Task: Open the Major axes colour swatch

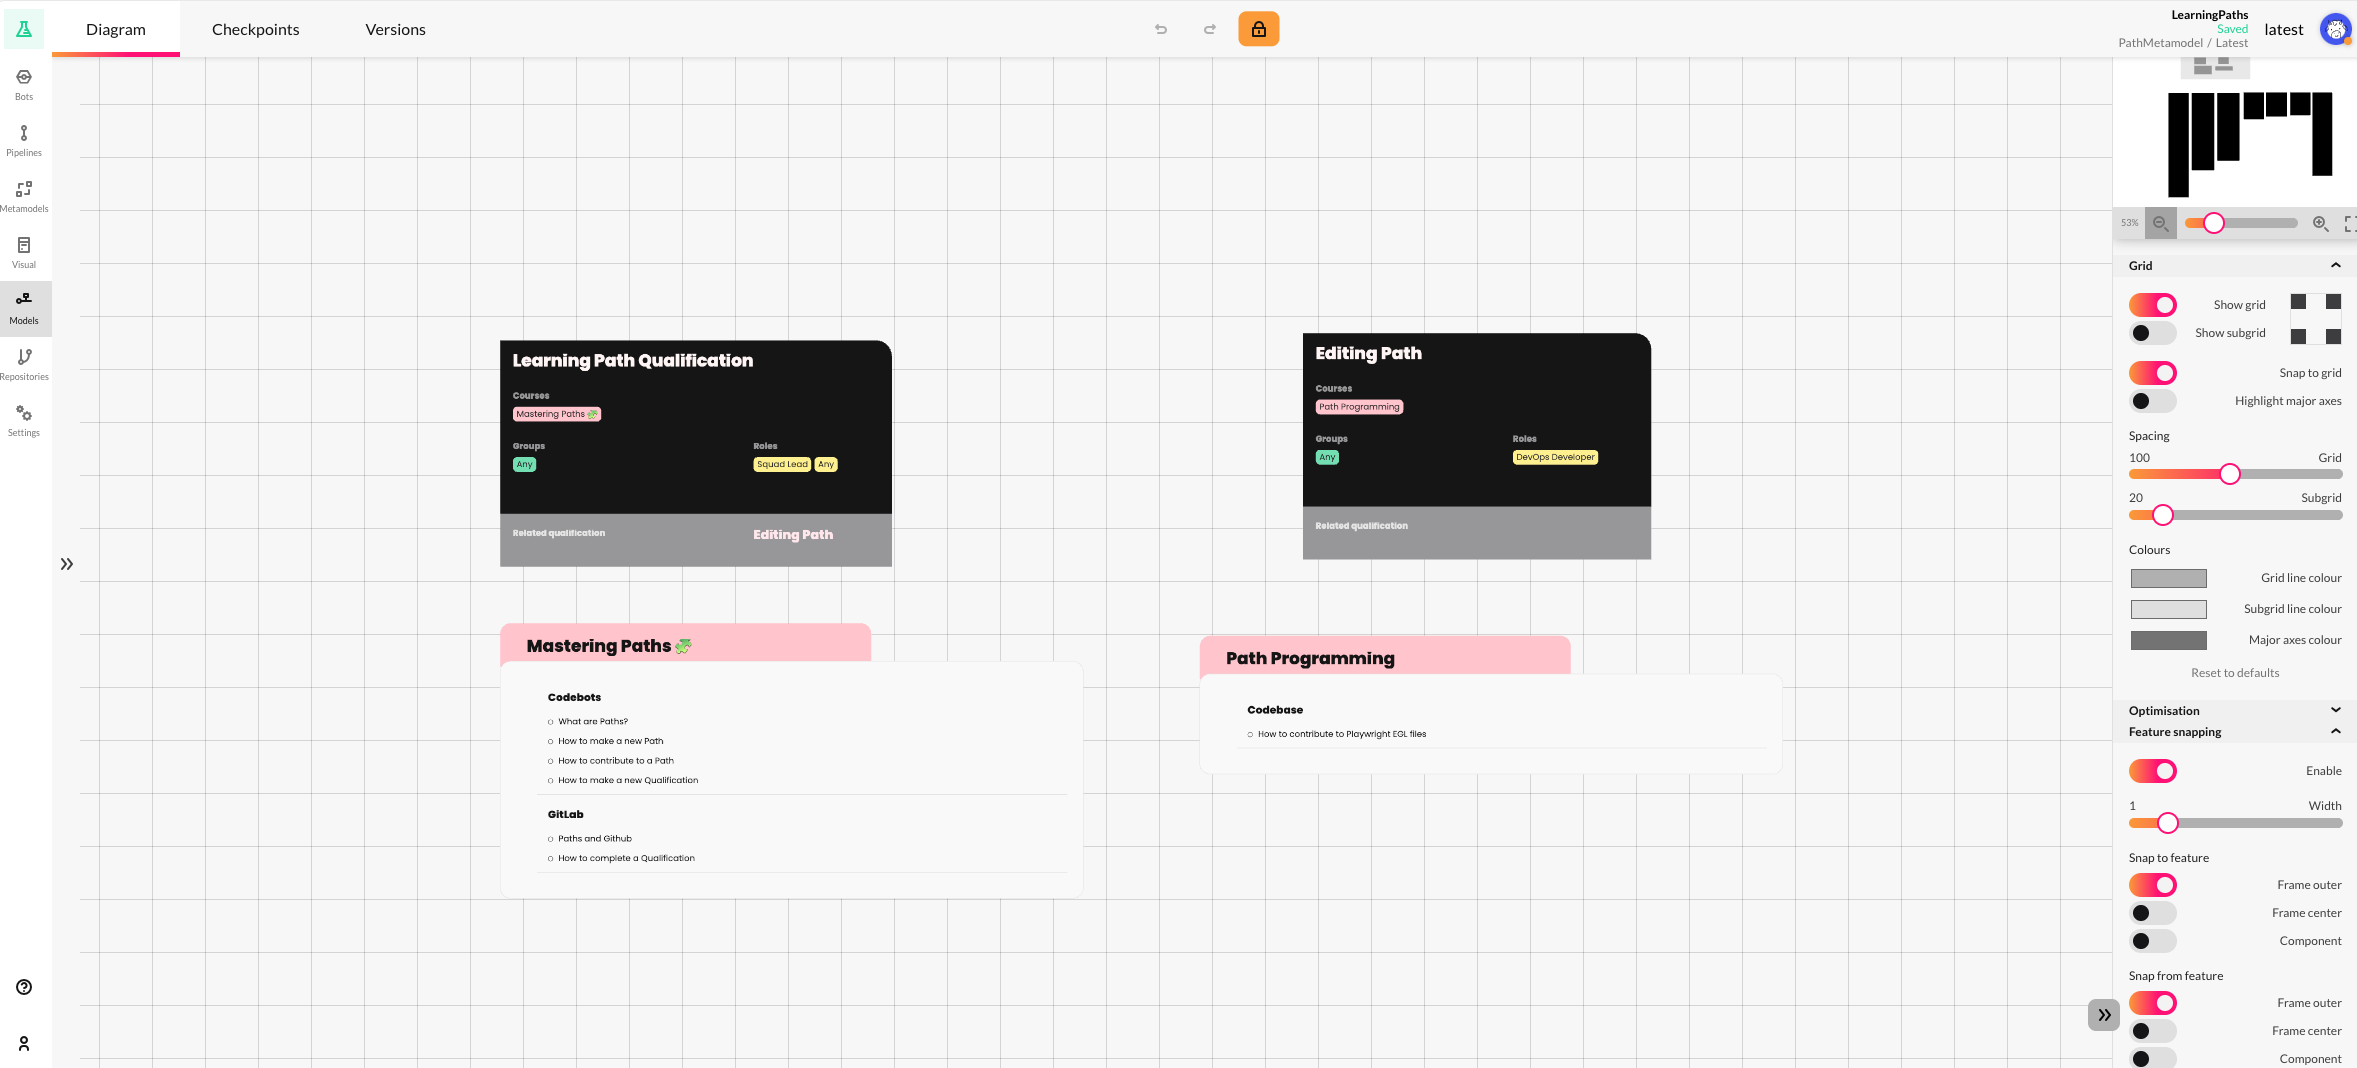Action: (2168, 640)
